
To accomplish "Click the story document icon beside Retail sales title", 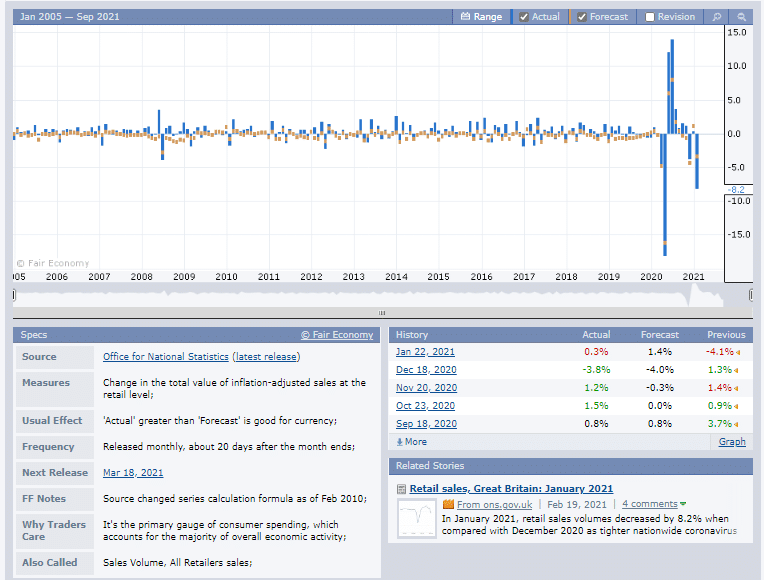I will click(x=401, y=489).
